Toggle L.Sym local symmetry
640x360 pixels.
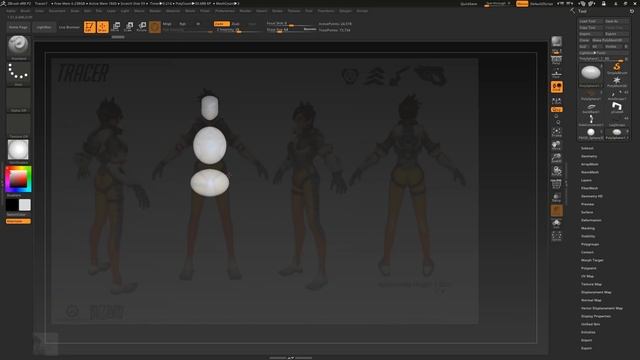pos(556,100)
